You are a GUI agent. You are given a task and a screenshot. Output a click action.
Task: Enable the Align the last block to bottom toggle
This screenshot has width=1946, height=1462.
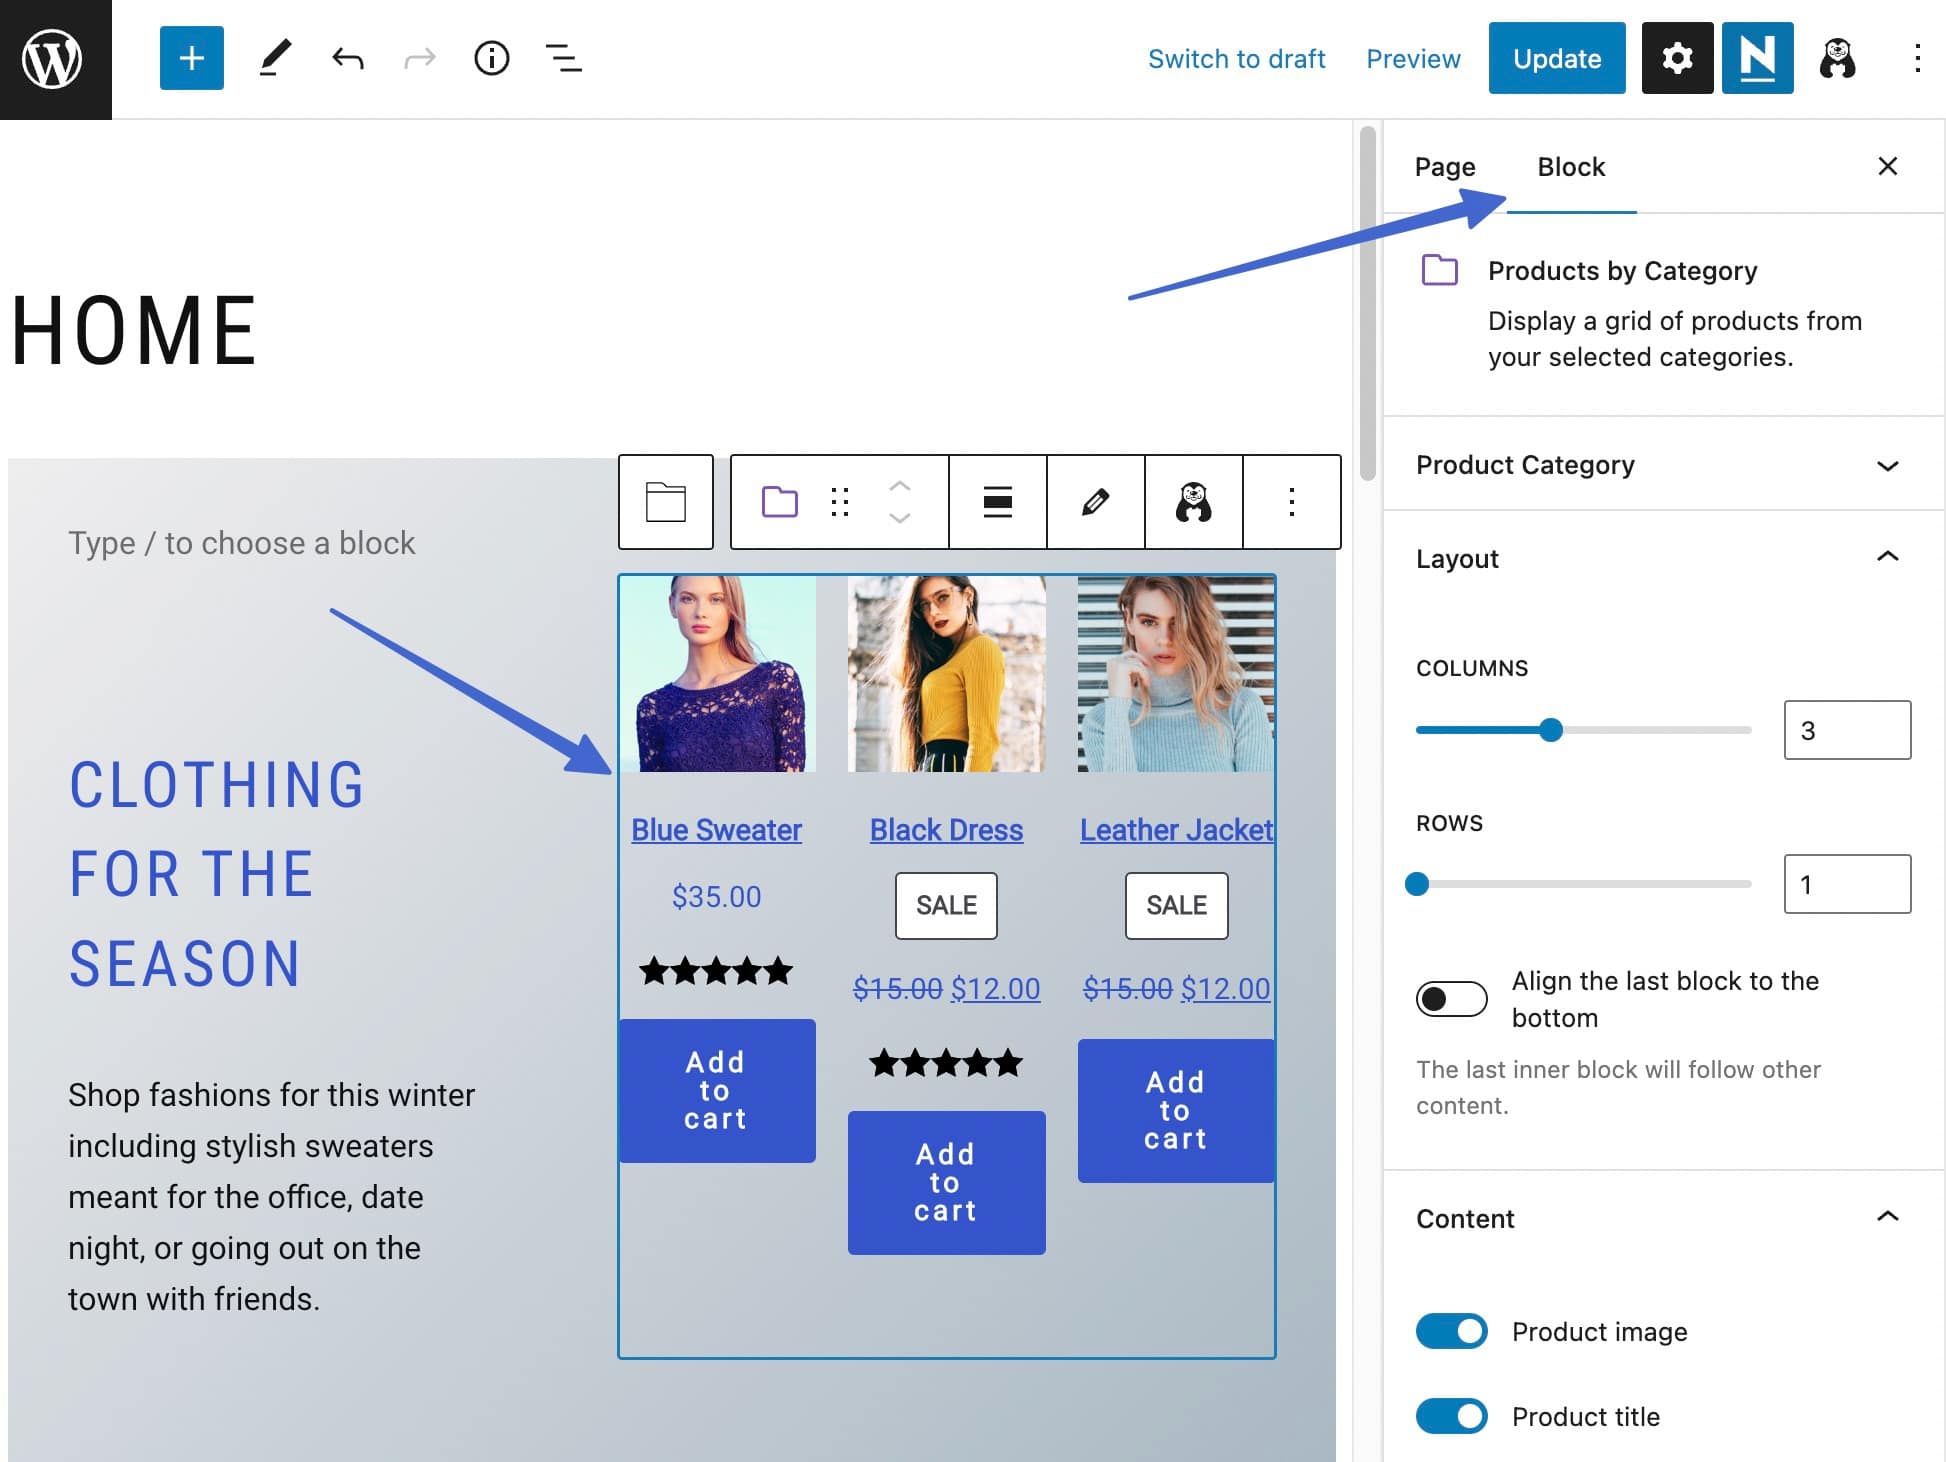coord(1451,998)
